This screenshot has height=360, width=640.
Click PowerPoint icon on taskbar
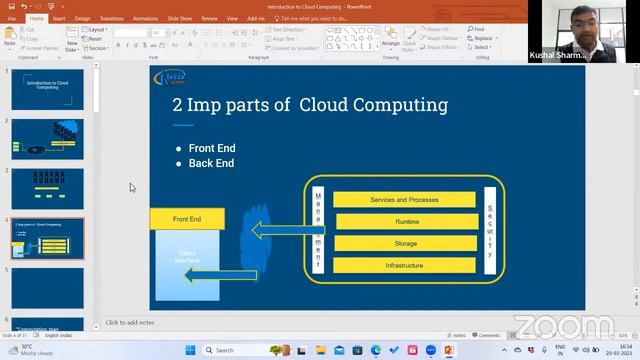coord(449,350)
